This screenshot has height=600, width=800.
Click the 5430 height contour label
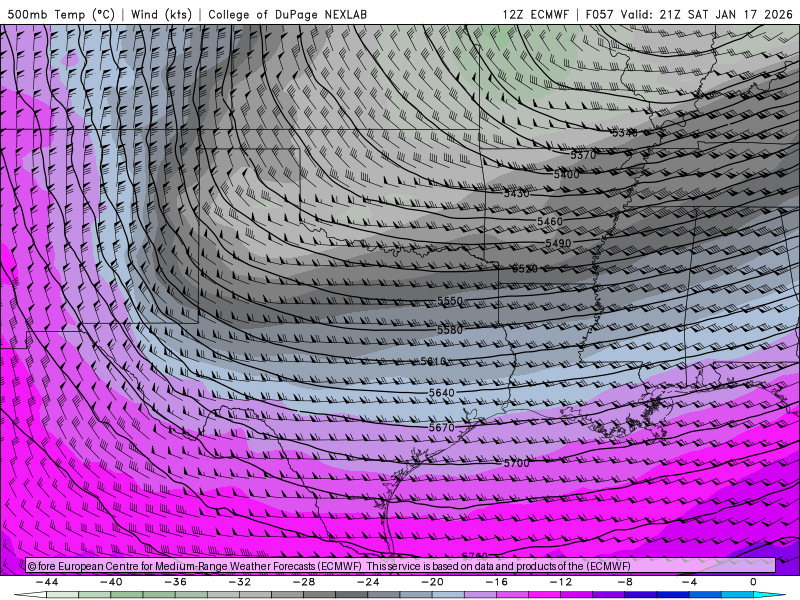(x=516, y=194)
